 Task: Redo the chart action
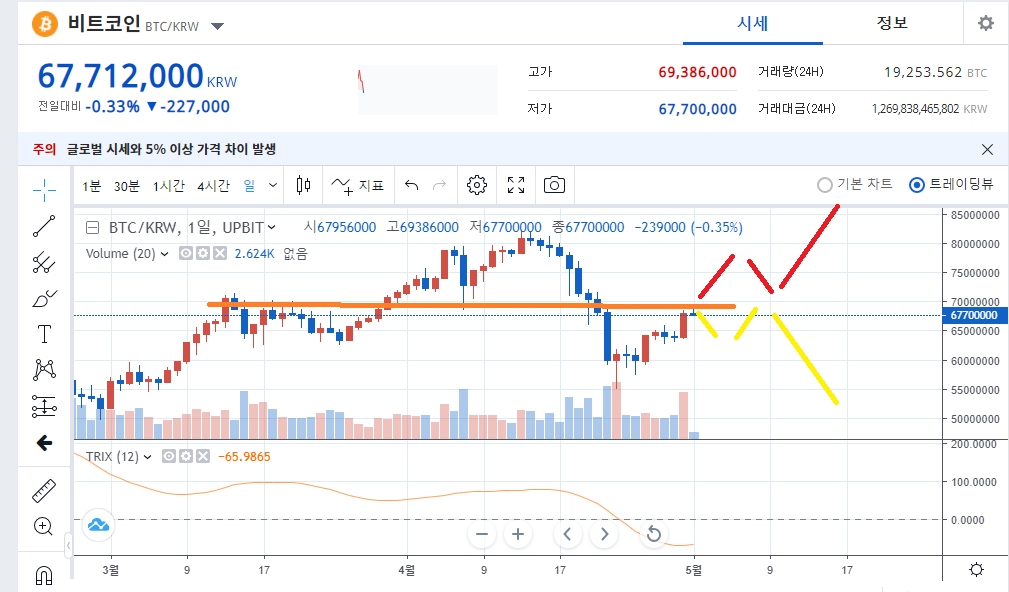click(x=440, y=185)
